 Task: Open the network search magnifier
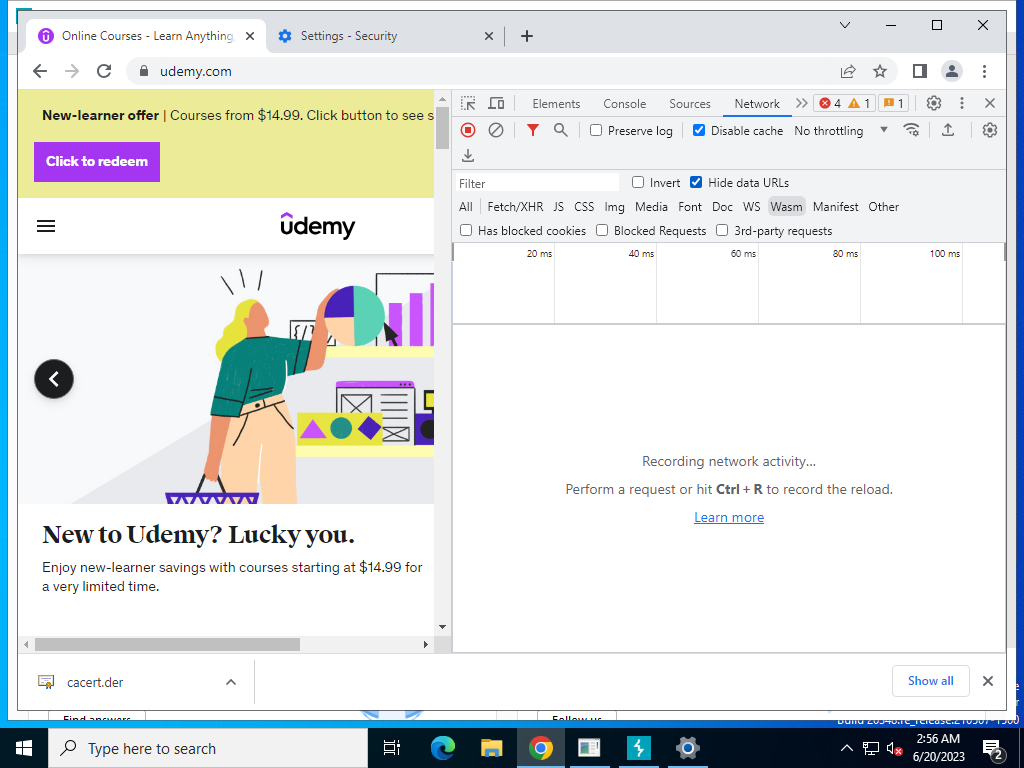click(x=560, y=130)
